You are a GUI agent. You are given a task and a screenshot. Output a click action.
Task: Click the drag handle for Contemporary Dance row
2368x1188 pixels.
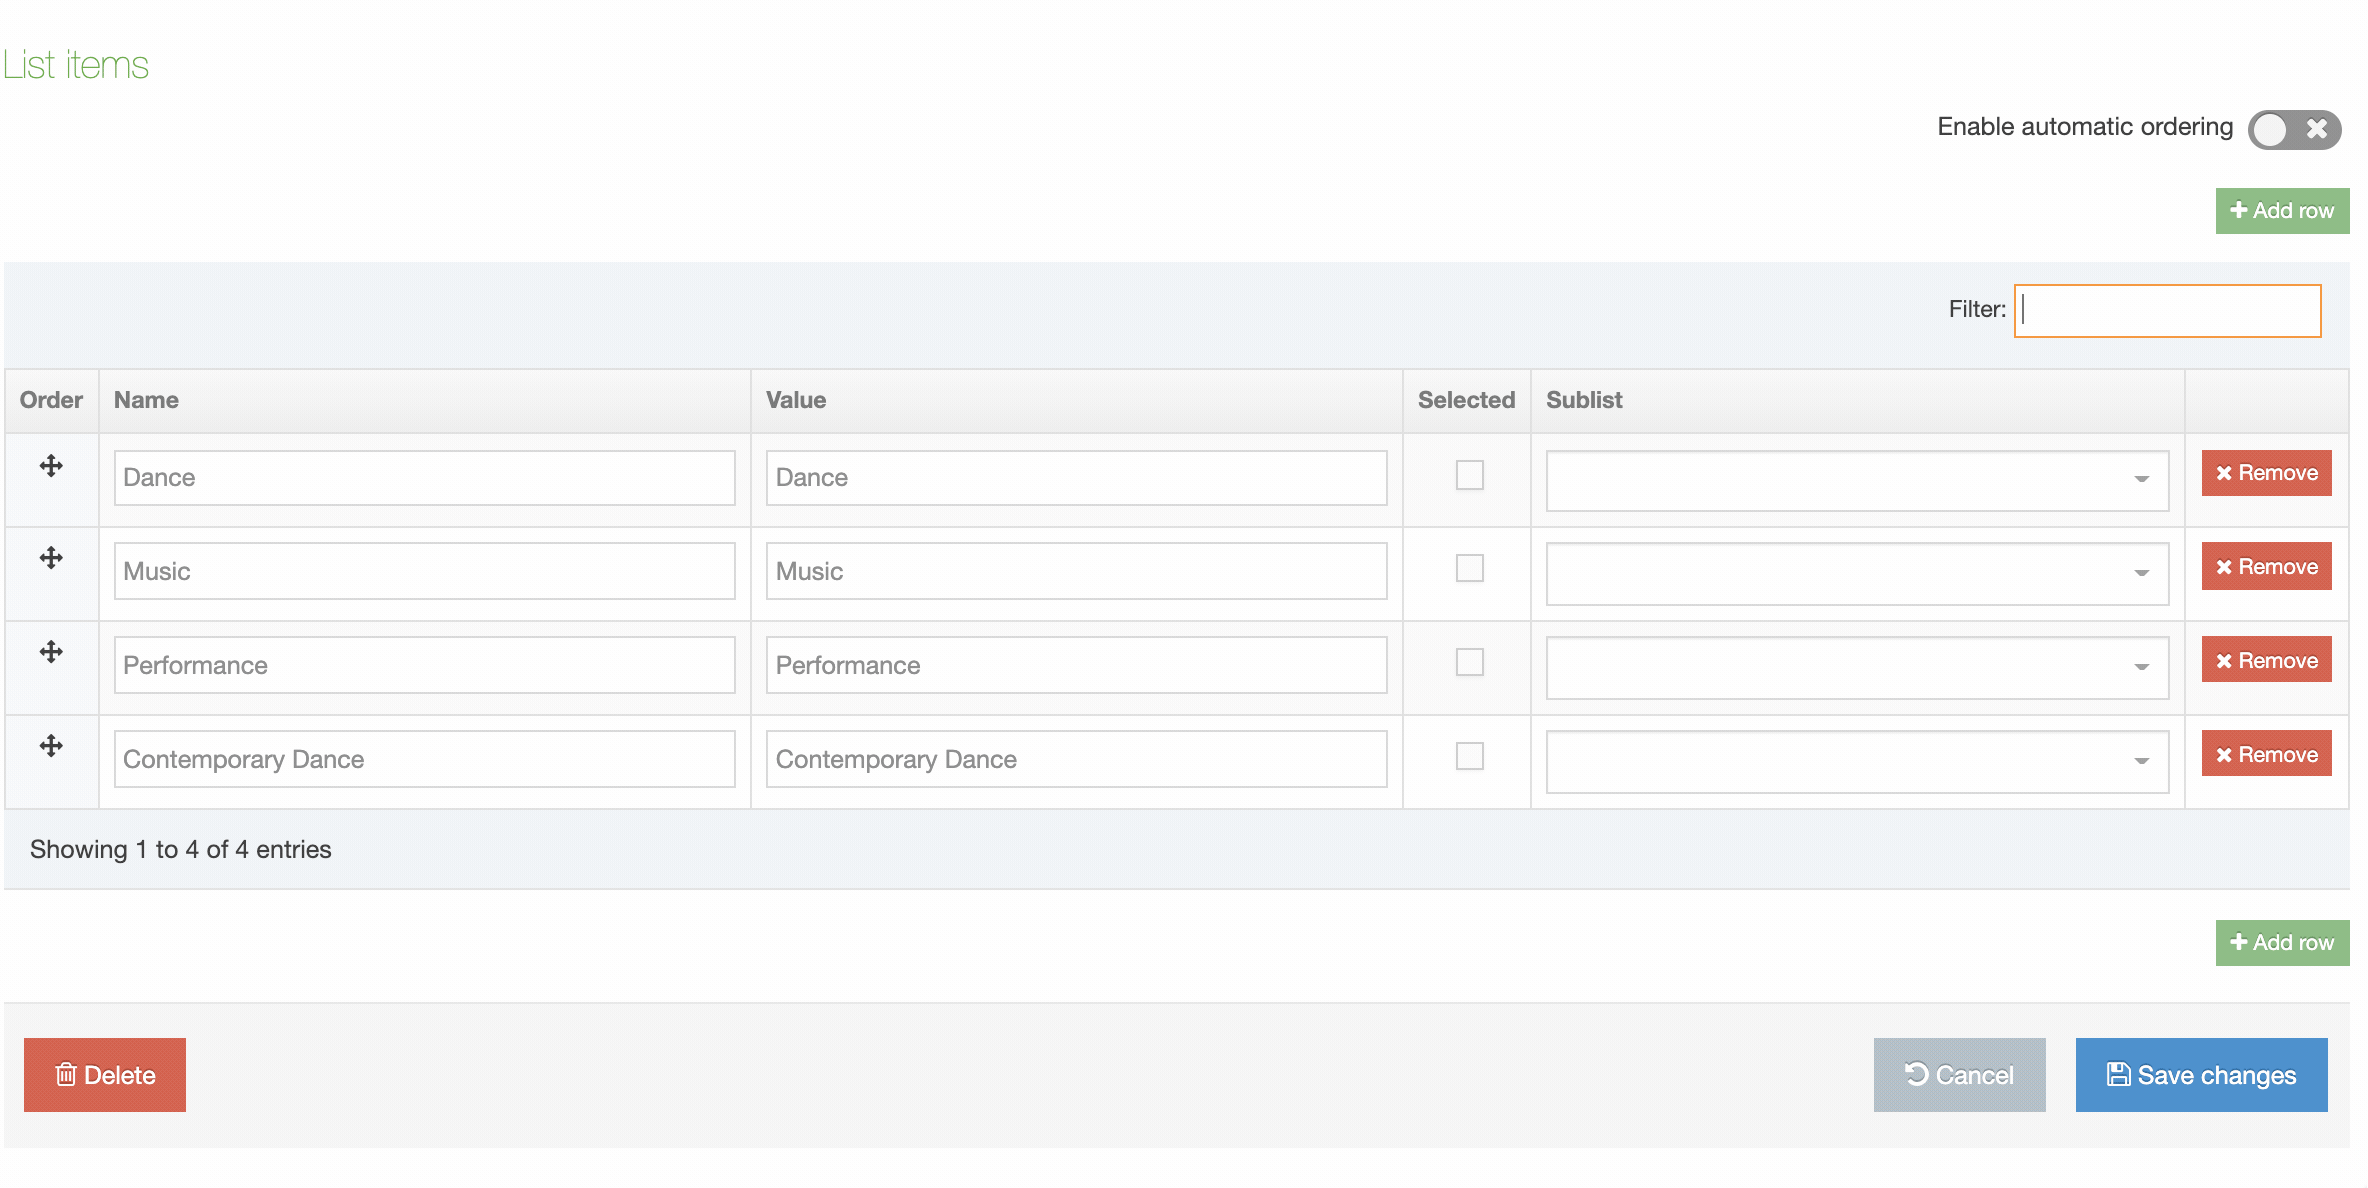(x=51, y=746)
